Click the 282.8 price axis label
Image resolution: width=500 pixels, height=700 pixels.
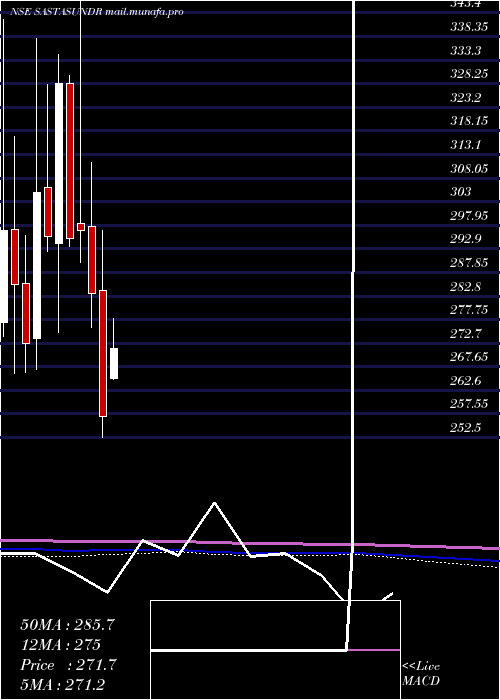pyautogui.click(x=466, y=286)
